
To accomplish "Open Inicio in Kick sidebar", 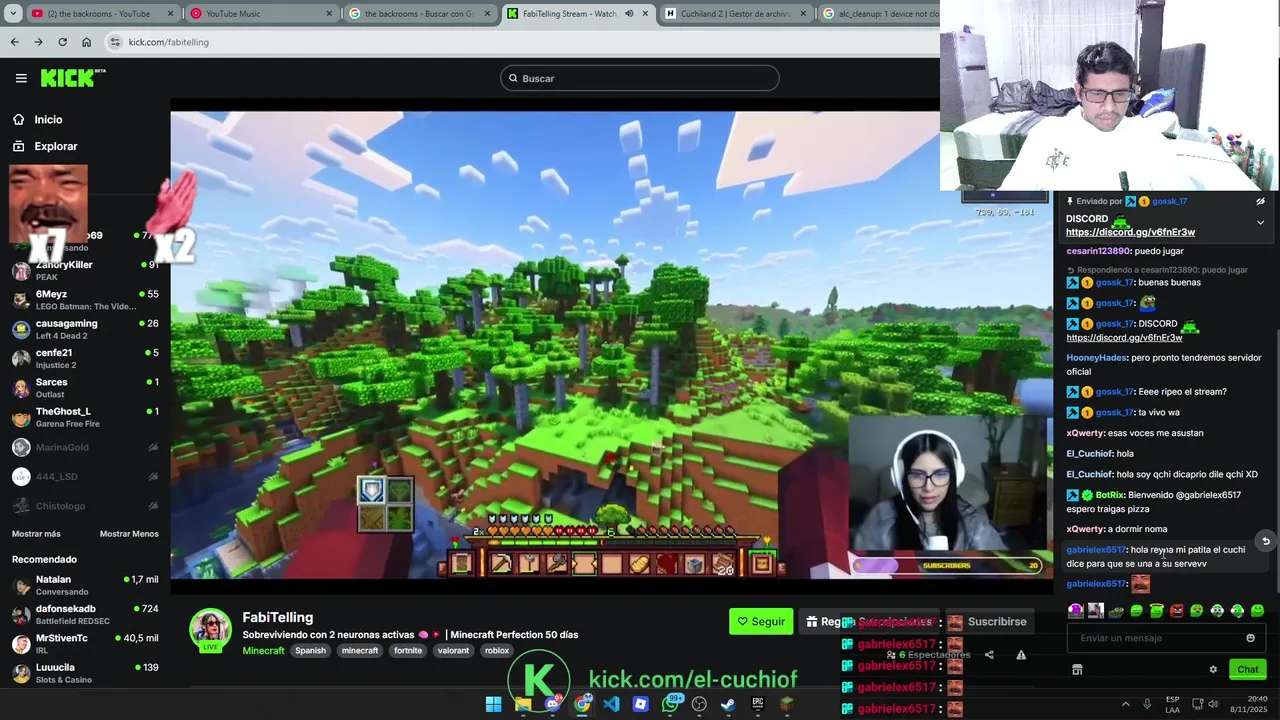I will [x=48, y=119].
